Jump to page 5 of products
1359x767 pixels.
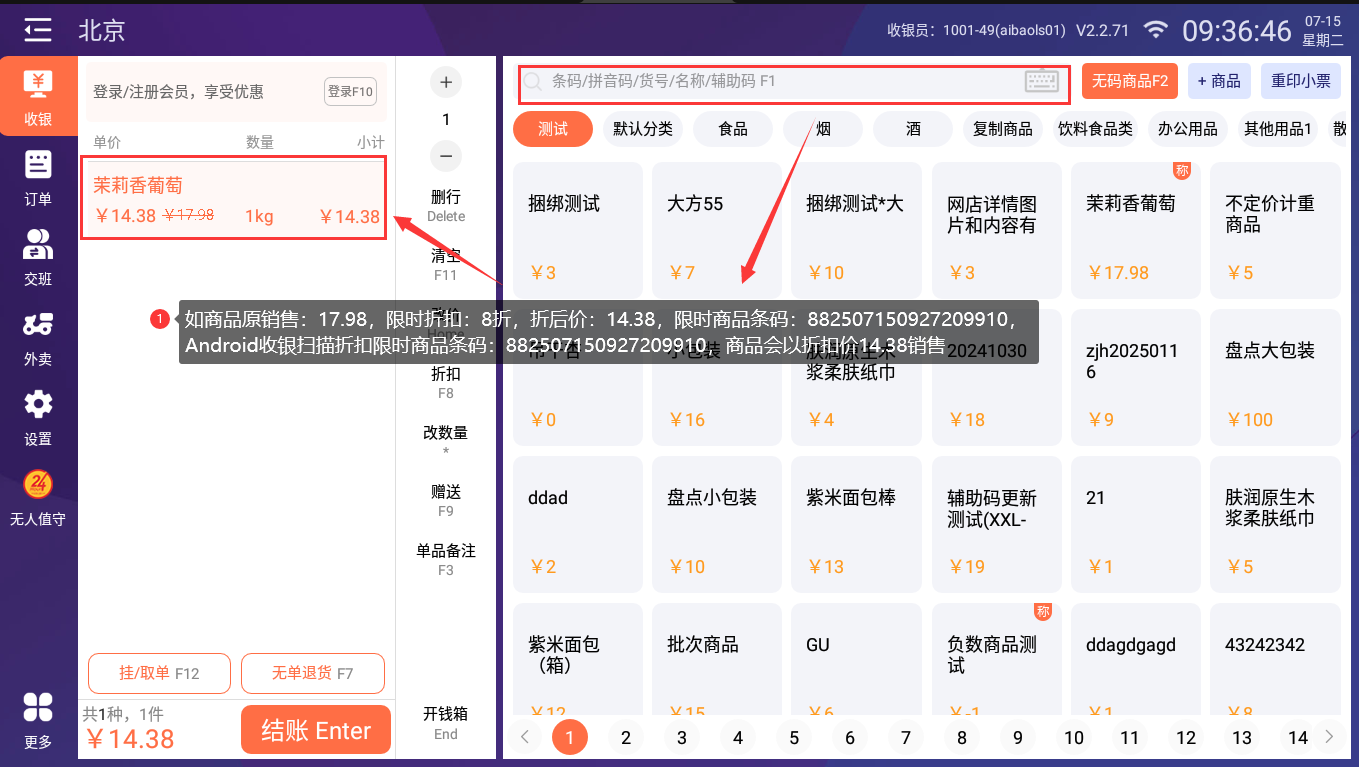point(794,738)
